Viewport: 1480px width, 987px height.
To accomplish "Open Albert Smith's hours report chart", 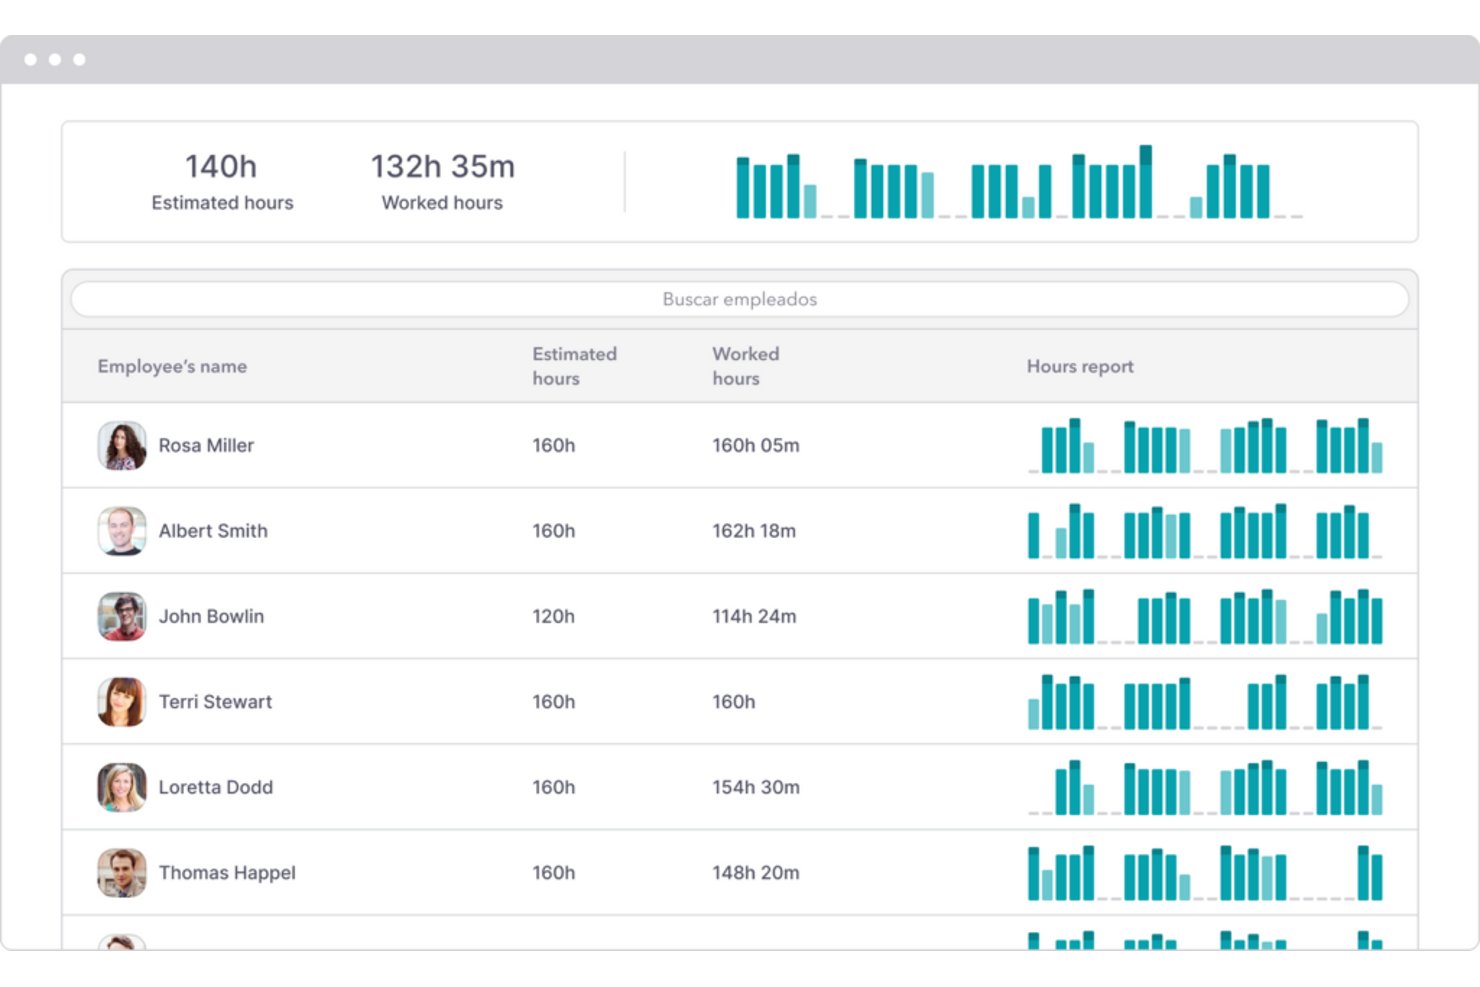I will click(1205, 531).
